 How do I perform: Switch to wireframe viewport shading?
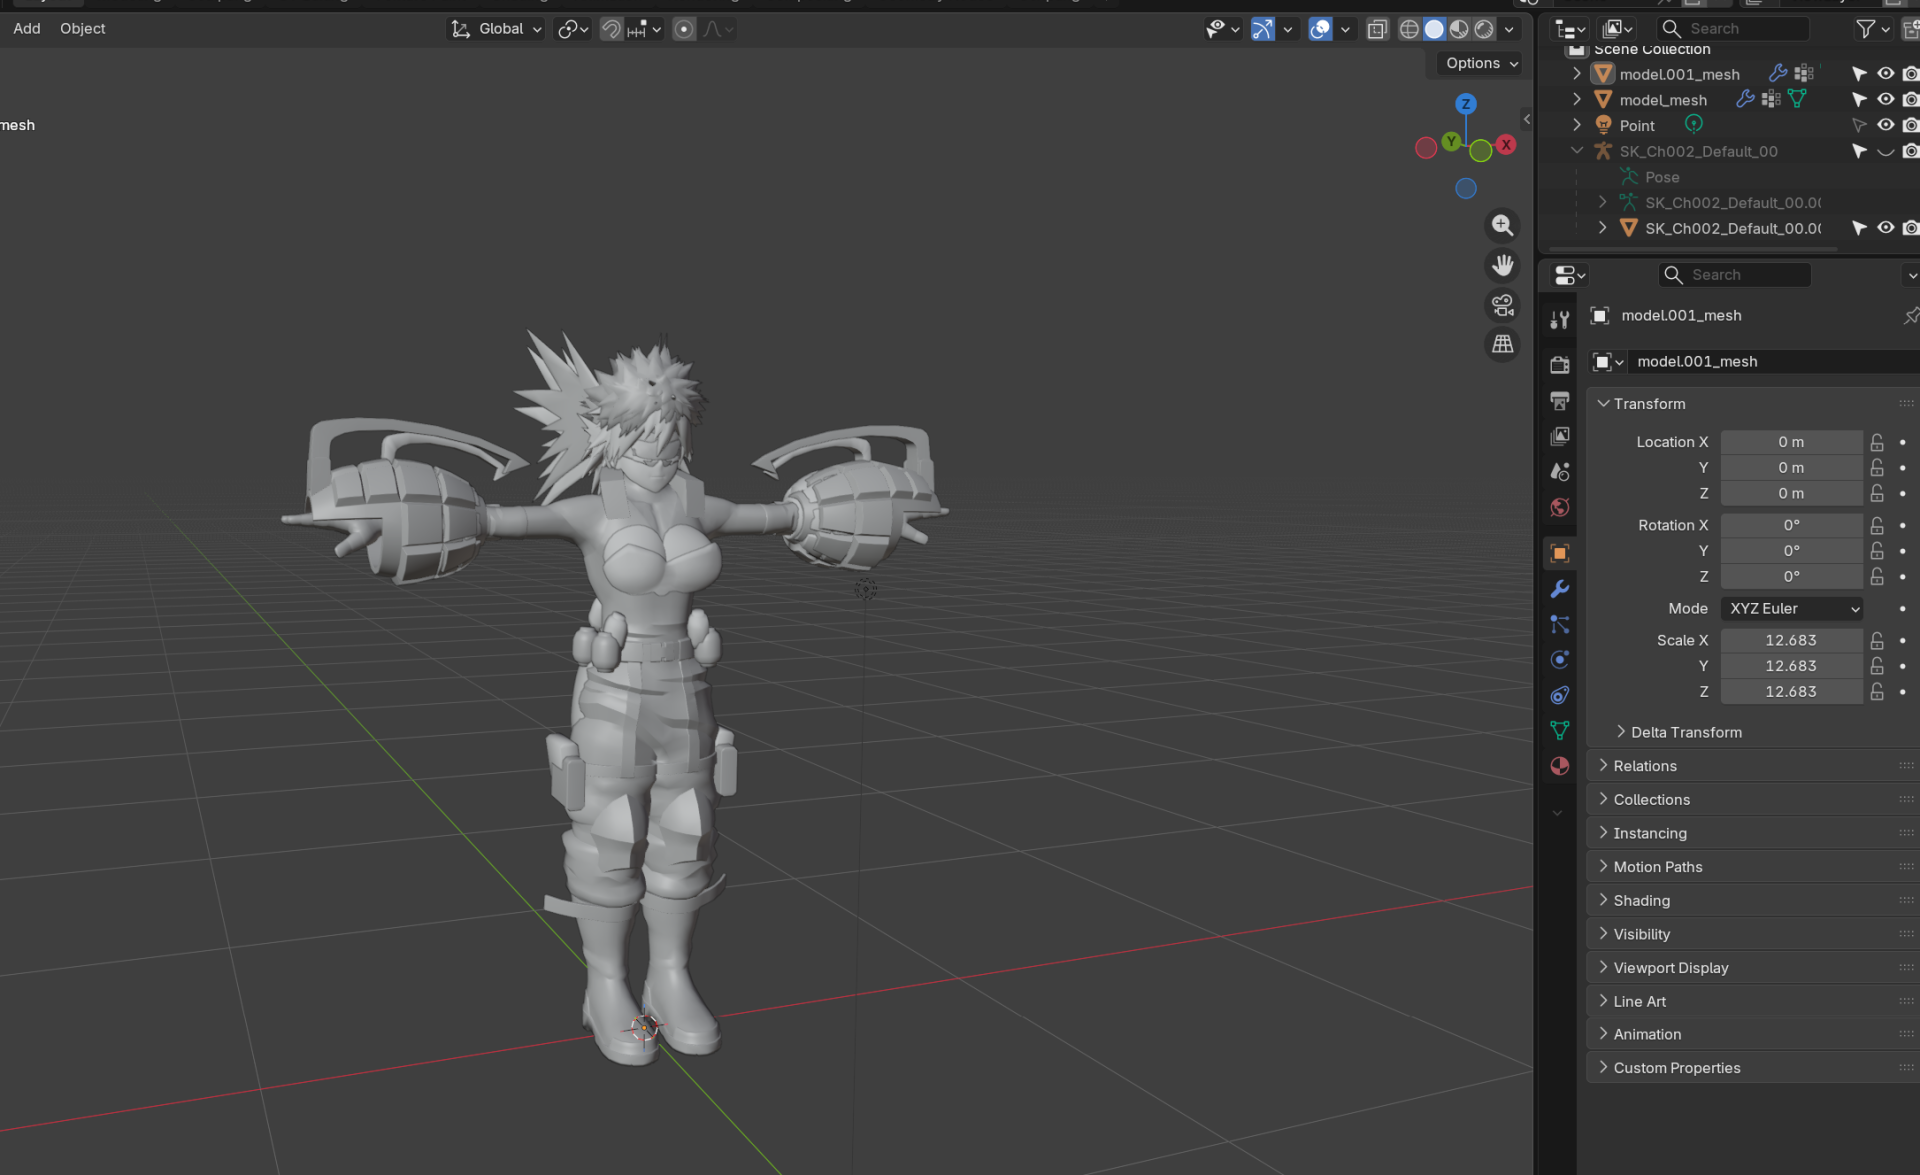coord(1409,29)
